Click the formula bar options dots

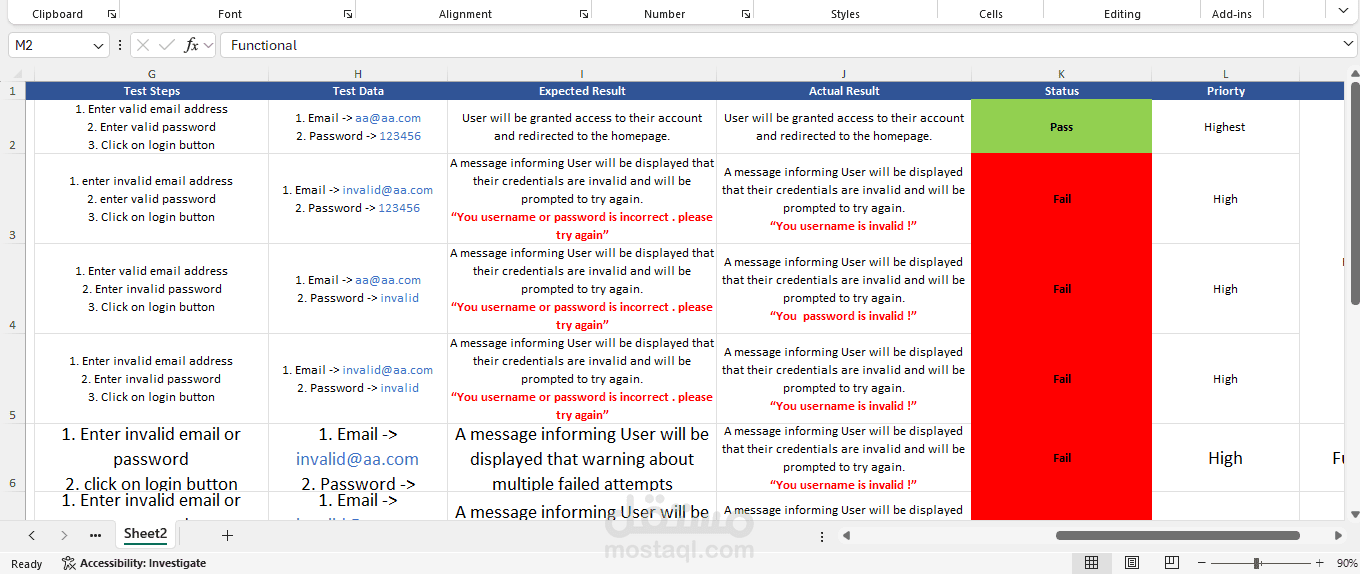120,46
